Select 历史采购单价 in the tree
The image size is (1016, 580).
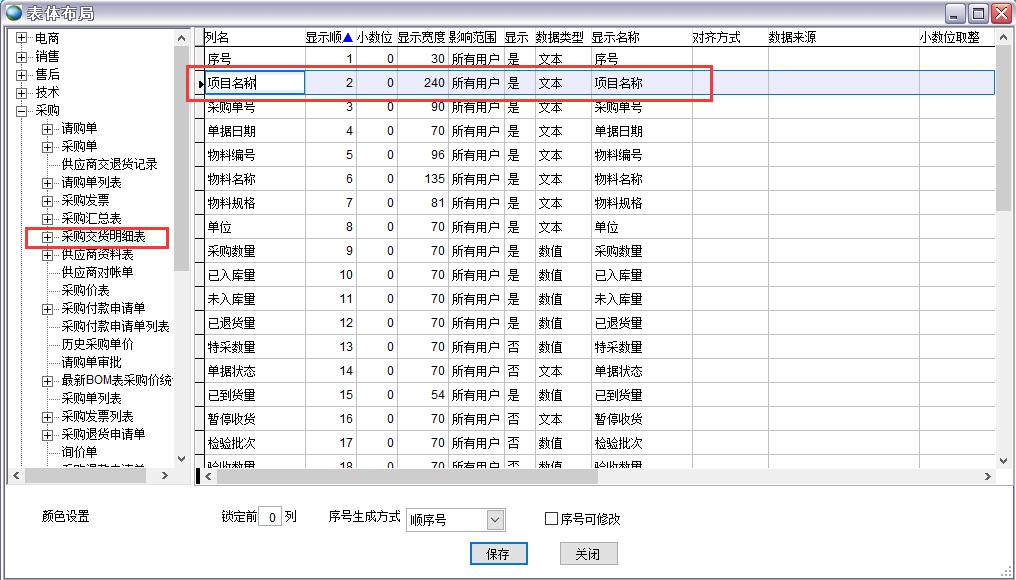tap(97, 345)
